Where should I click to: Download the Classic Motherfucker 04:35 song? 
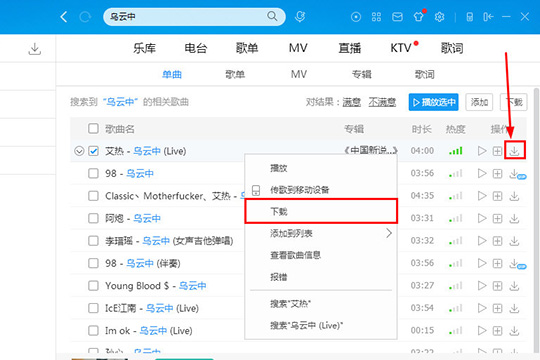point(514,196)
